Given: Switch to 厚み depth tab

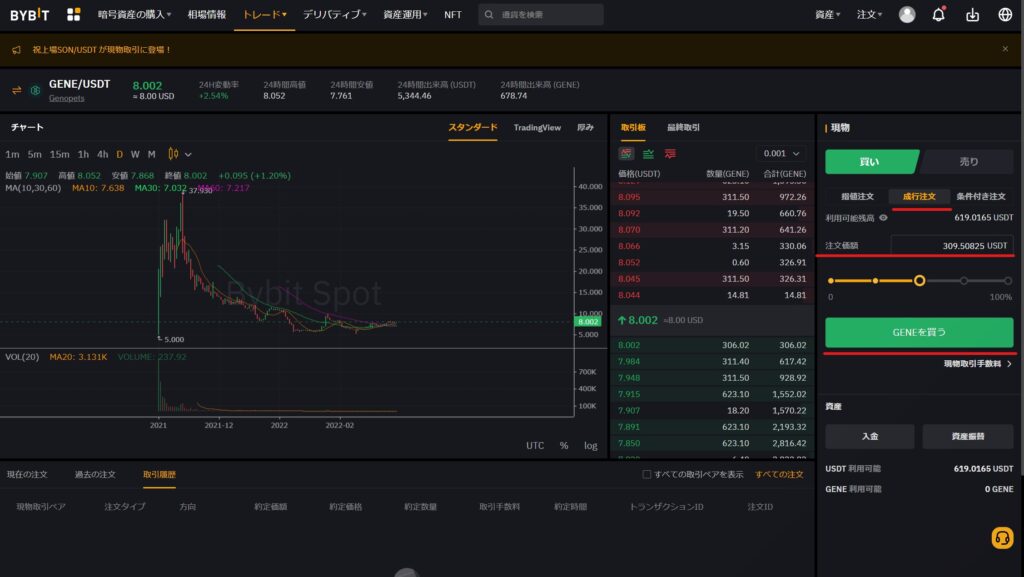Looking at the screenshot, I should tap(585, 127).
